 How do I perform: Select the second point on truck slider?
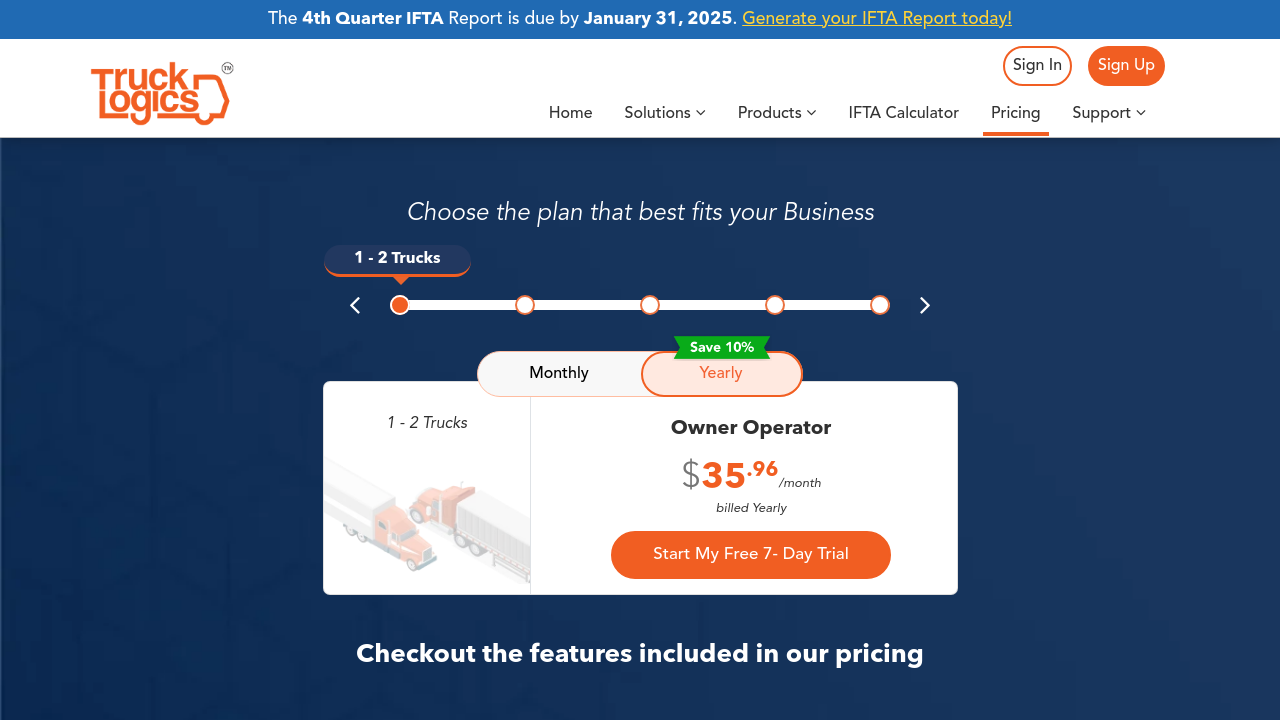point(525,305)
